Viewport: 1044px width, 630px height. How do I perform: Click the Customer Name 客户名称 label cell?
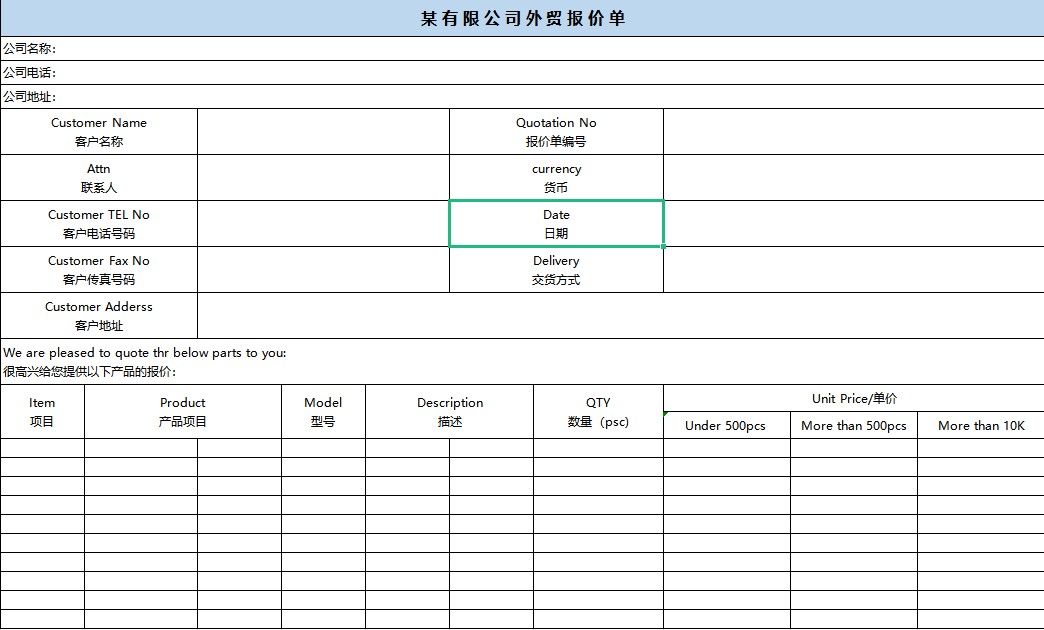click(98, 131)
